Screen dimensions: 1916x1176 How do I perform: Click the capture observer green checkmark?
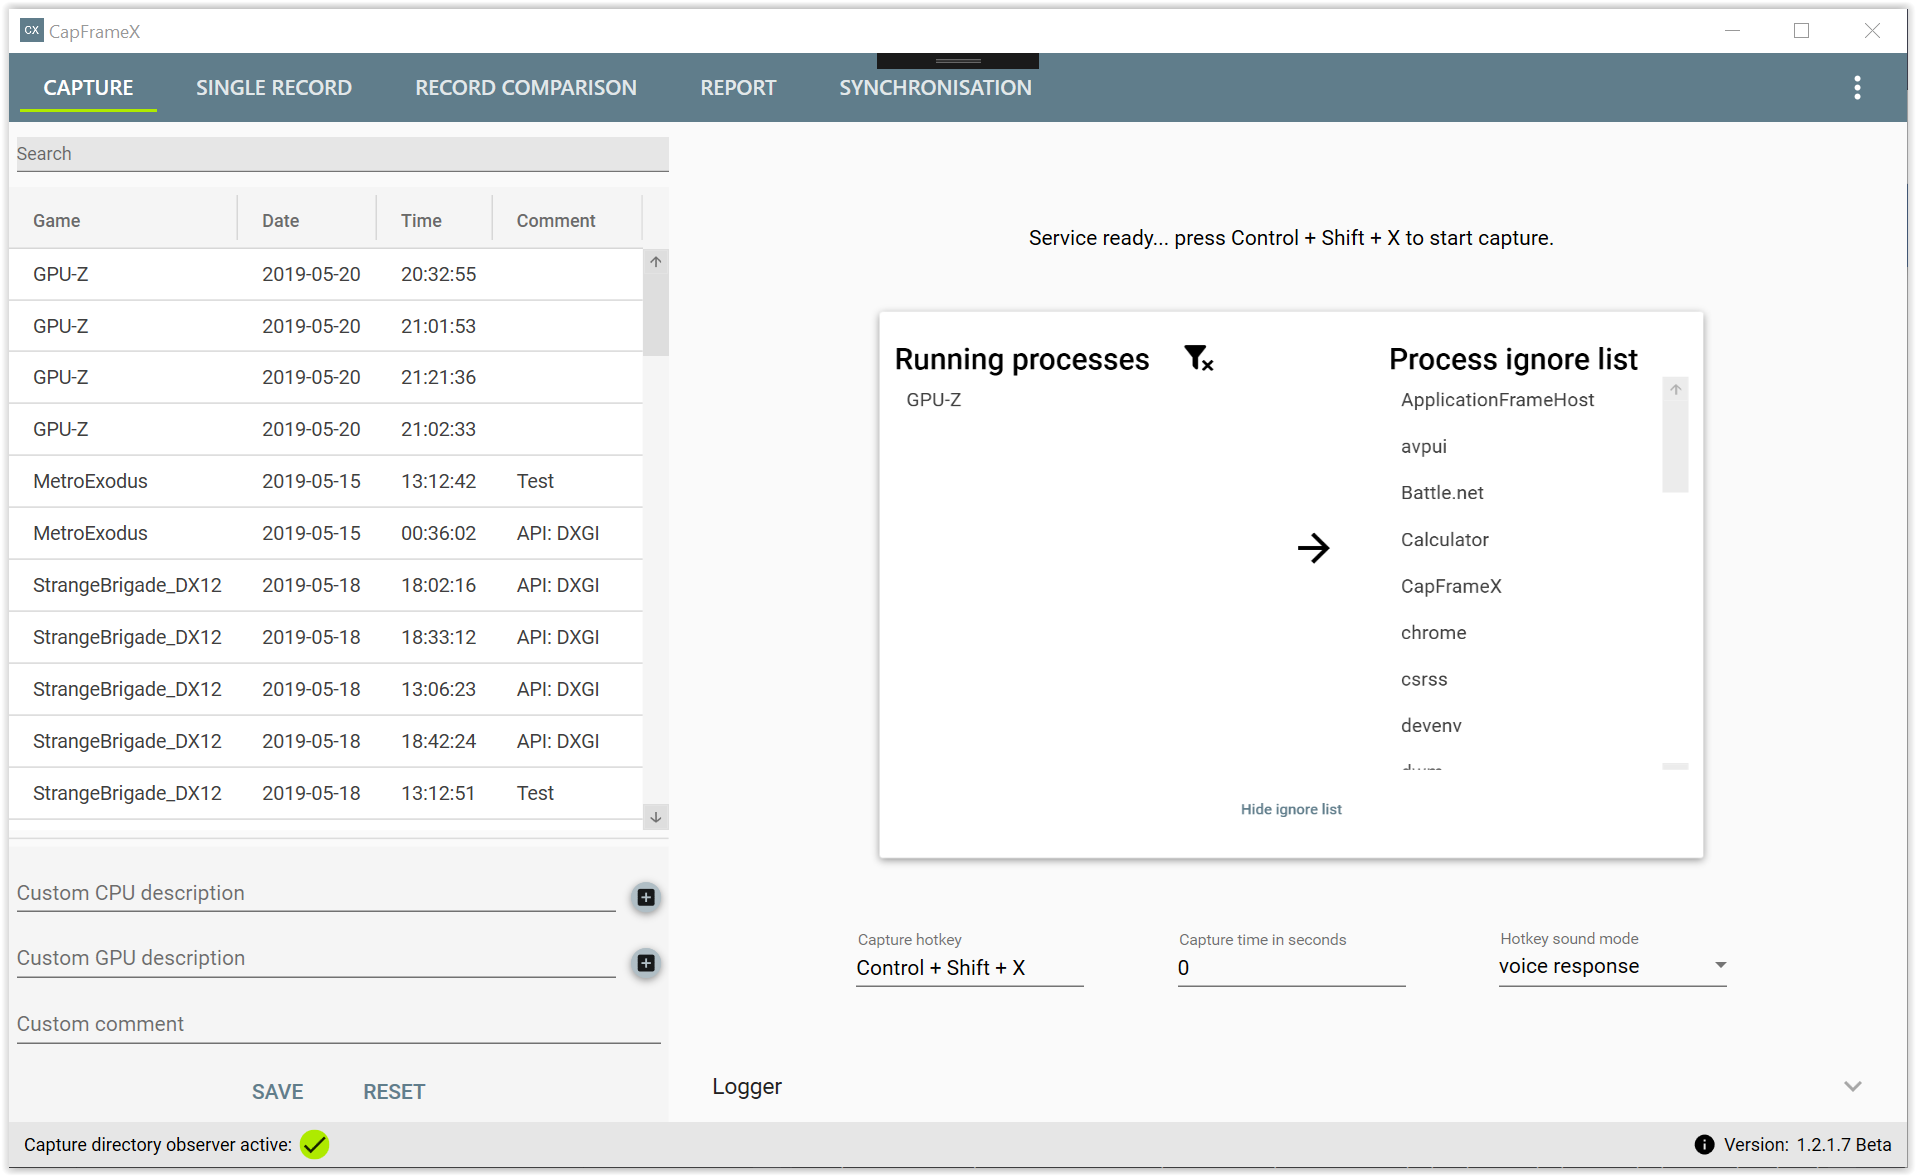314,1145
